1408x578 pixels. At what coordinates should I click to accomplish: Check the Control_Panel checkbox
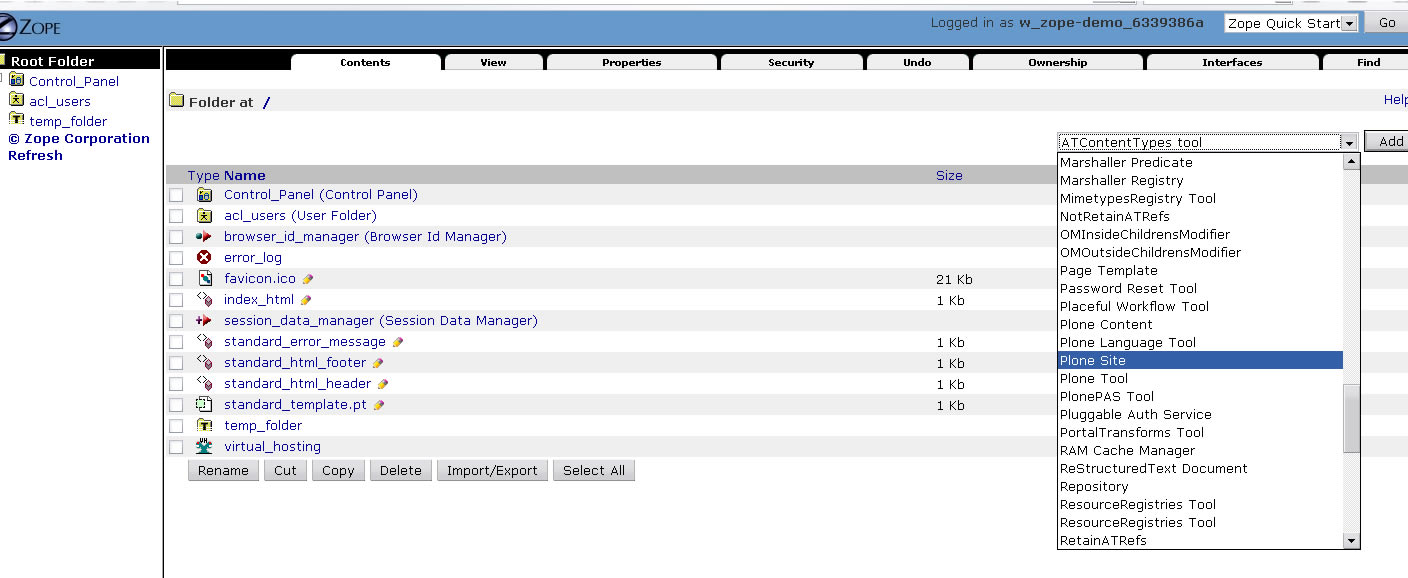pos(176,195)
